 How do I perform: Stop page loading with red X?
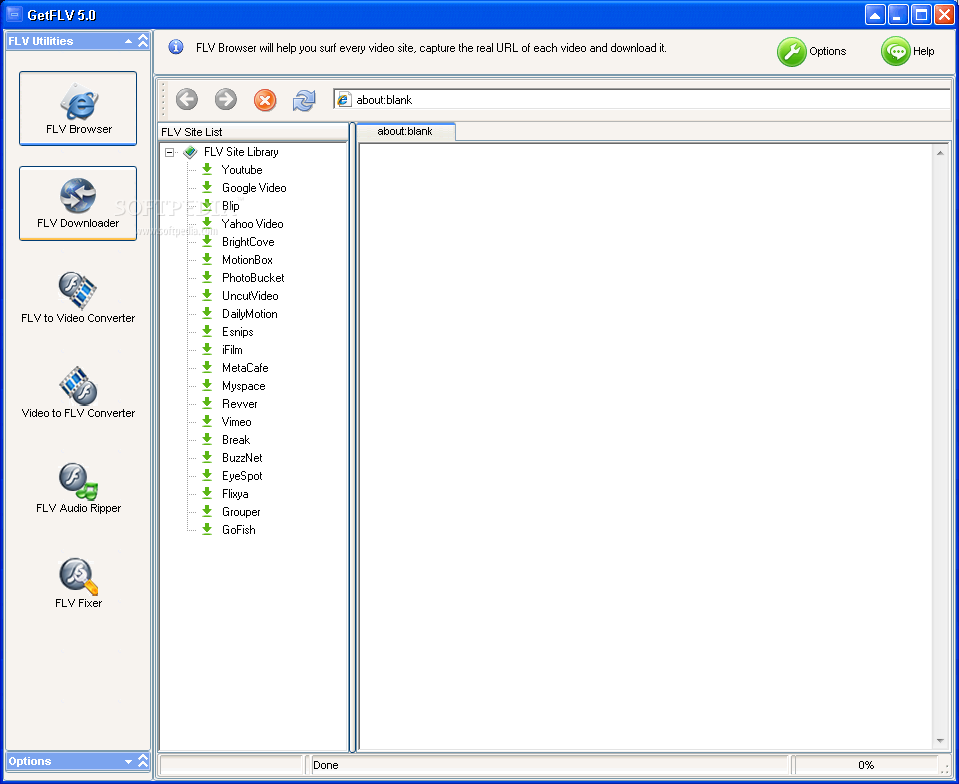pos(265,100)
